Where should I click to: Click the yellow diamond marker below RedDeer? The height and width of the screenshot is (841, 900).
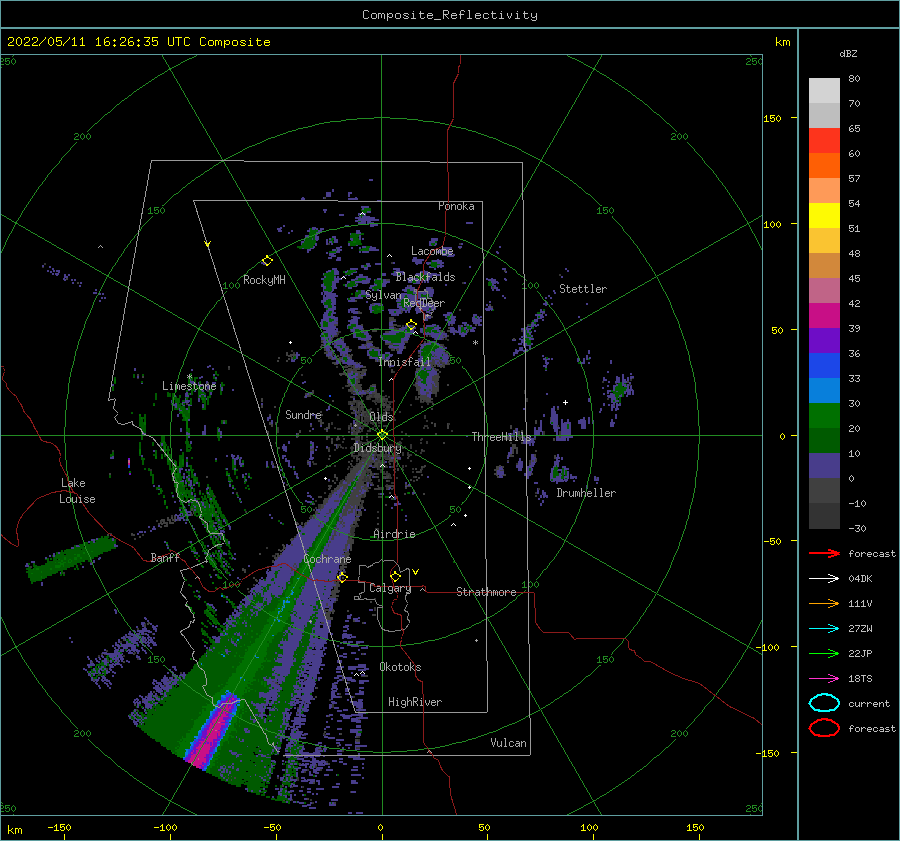coord(411,325)
